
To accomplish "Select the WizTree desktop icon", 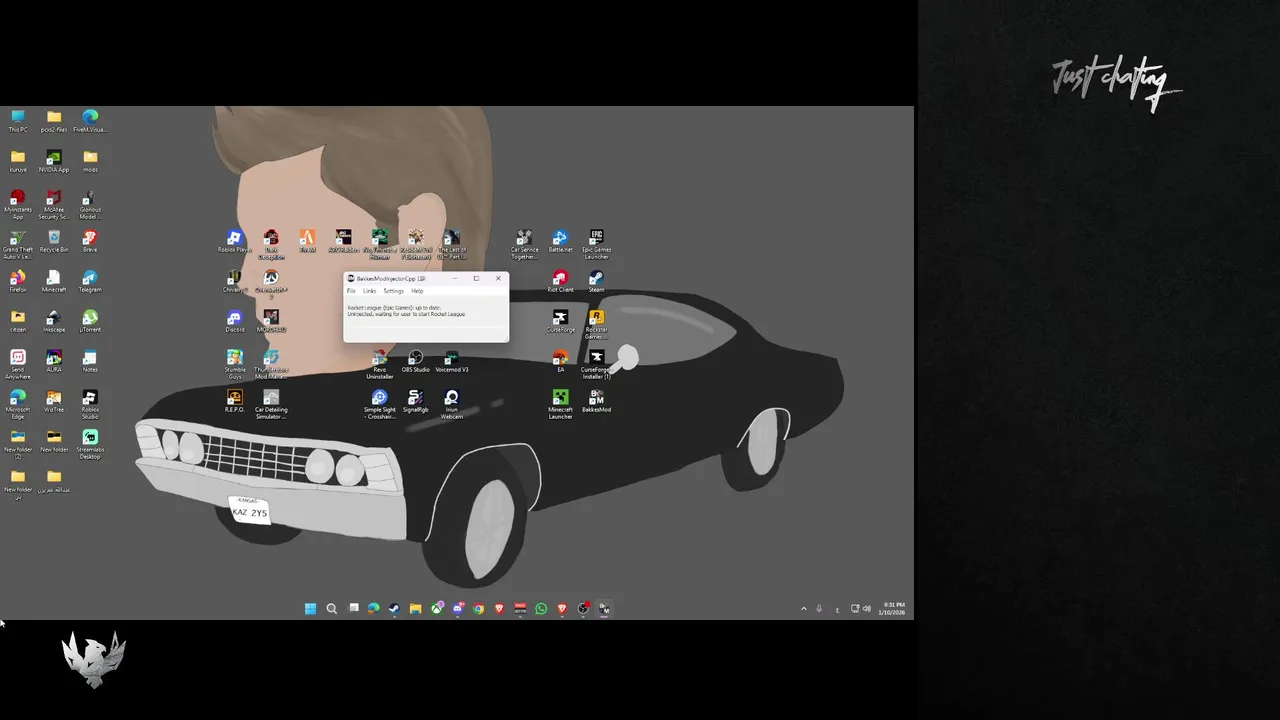I will coord(54,401).
